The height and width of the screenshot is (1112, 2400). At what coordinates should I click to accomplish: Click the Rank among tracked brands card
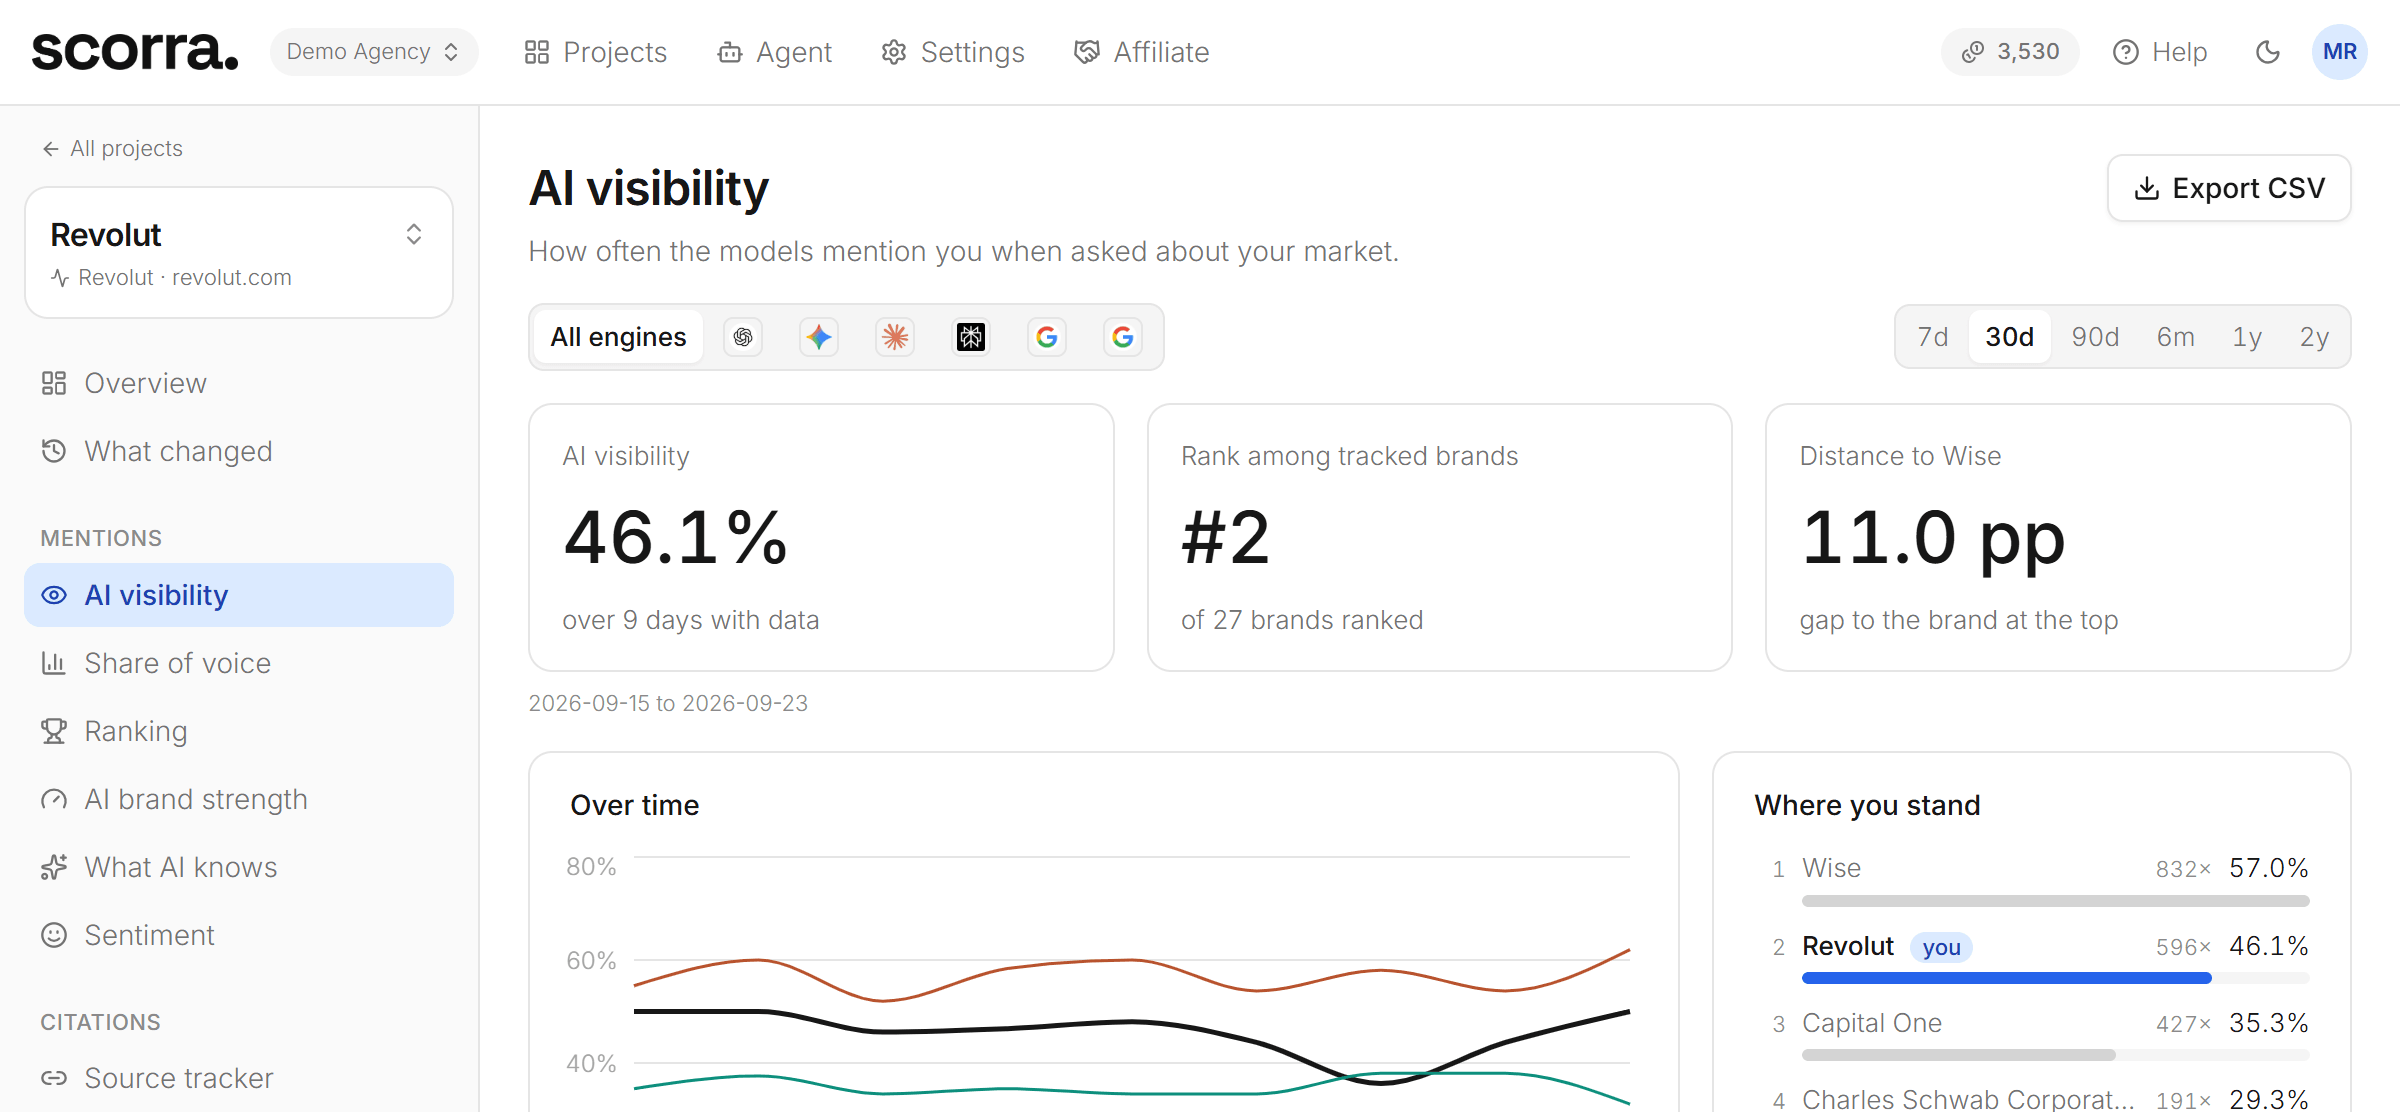tap(1439, 537)
